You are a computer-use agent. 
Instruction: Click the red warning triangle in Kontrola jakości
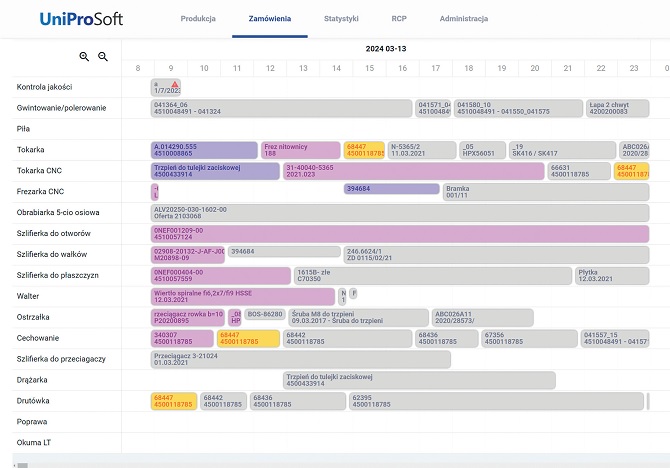pyautogui.click(x=175, y=84)
